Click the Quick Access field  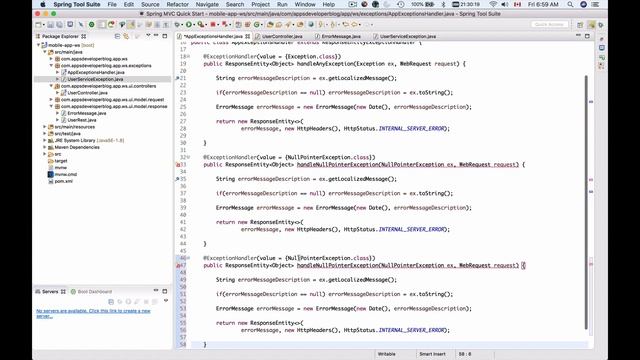point(549,24)
